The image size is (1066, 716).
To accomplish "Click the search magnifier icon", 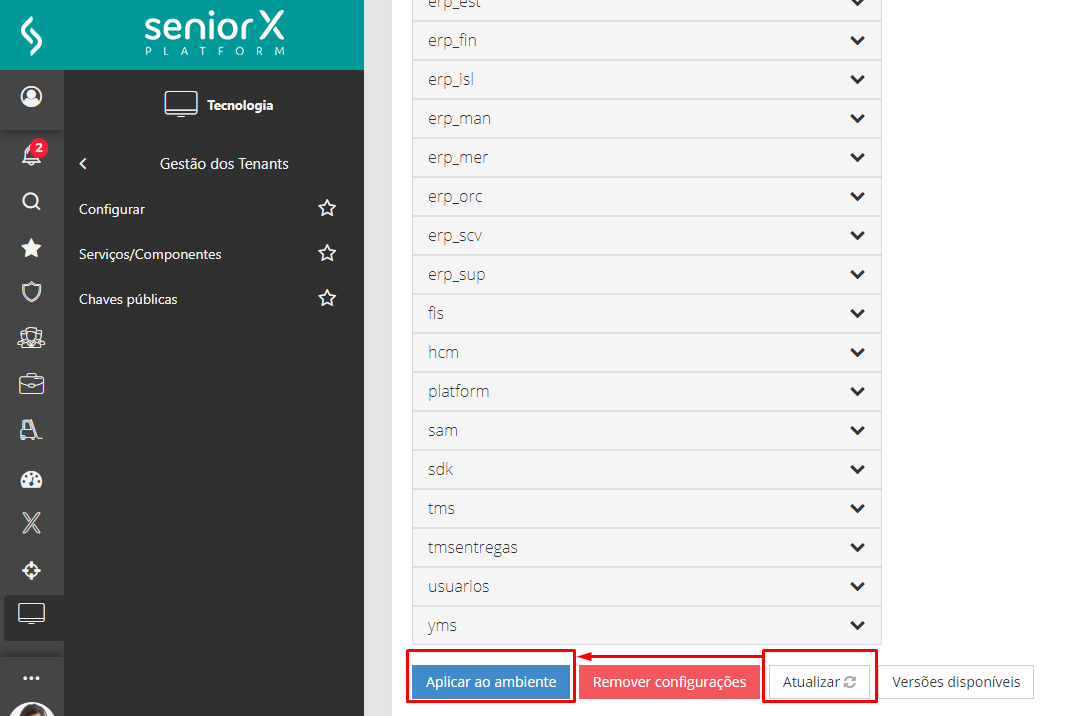I will tap(31, 202).
